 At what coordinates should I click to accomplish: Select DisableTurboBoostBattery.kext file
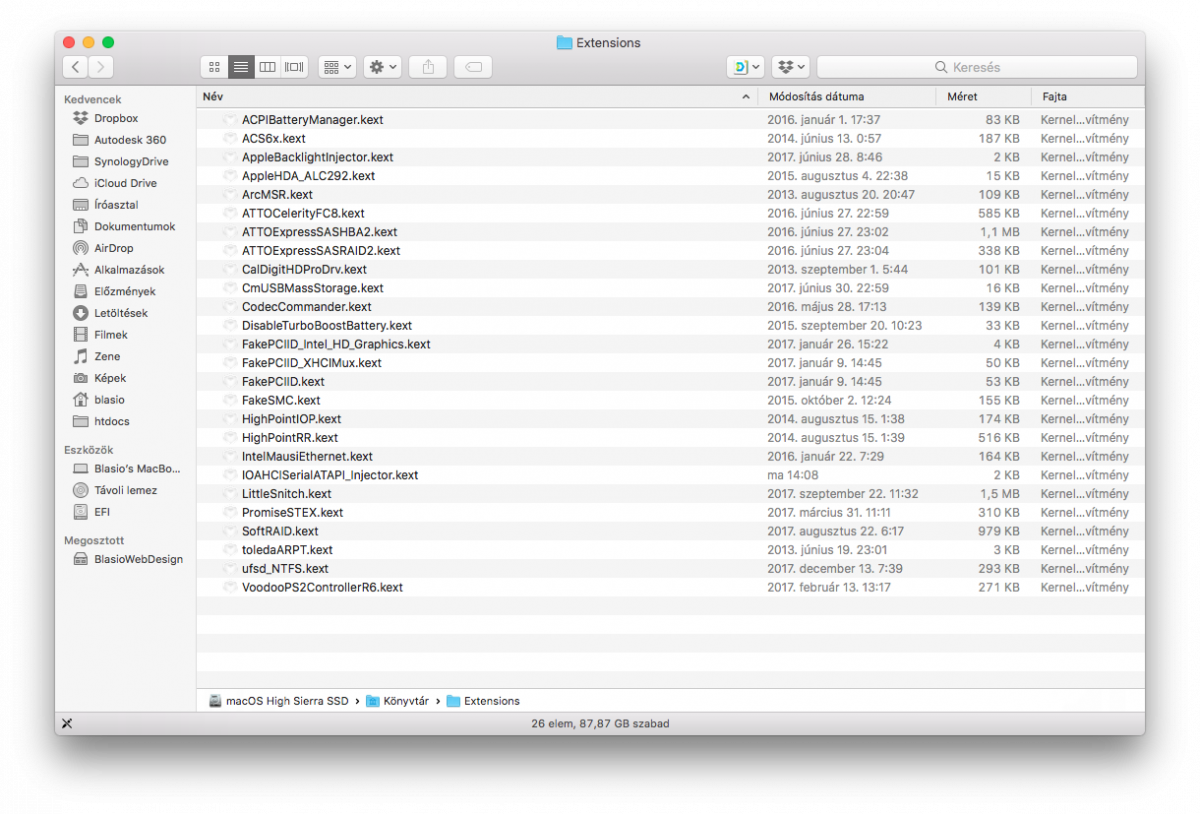coord(670,325)
